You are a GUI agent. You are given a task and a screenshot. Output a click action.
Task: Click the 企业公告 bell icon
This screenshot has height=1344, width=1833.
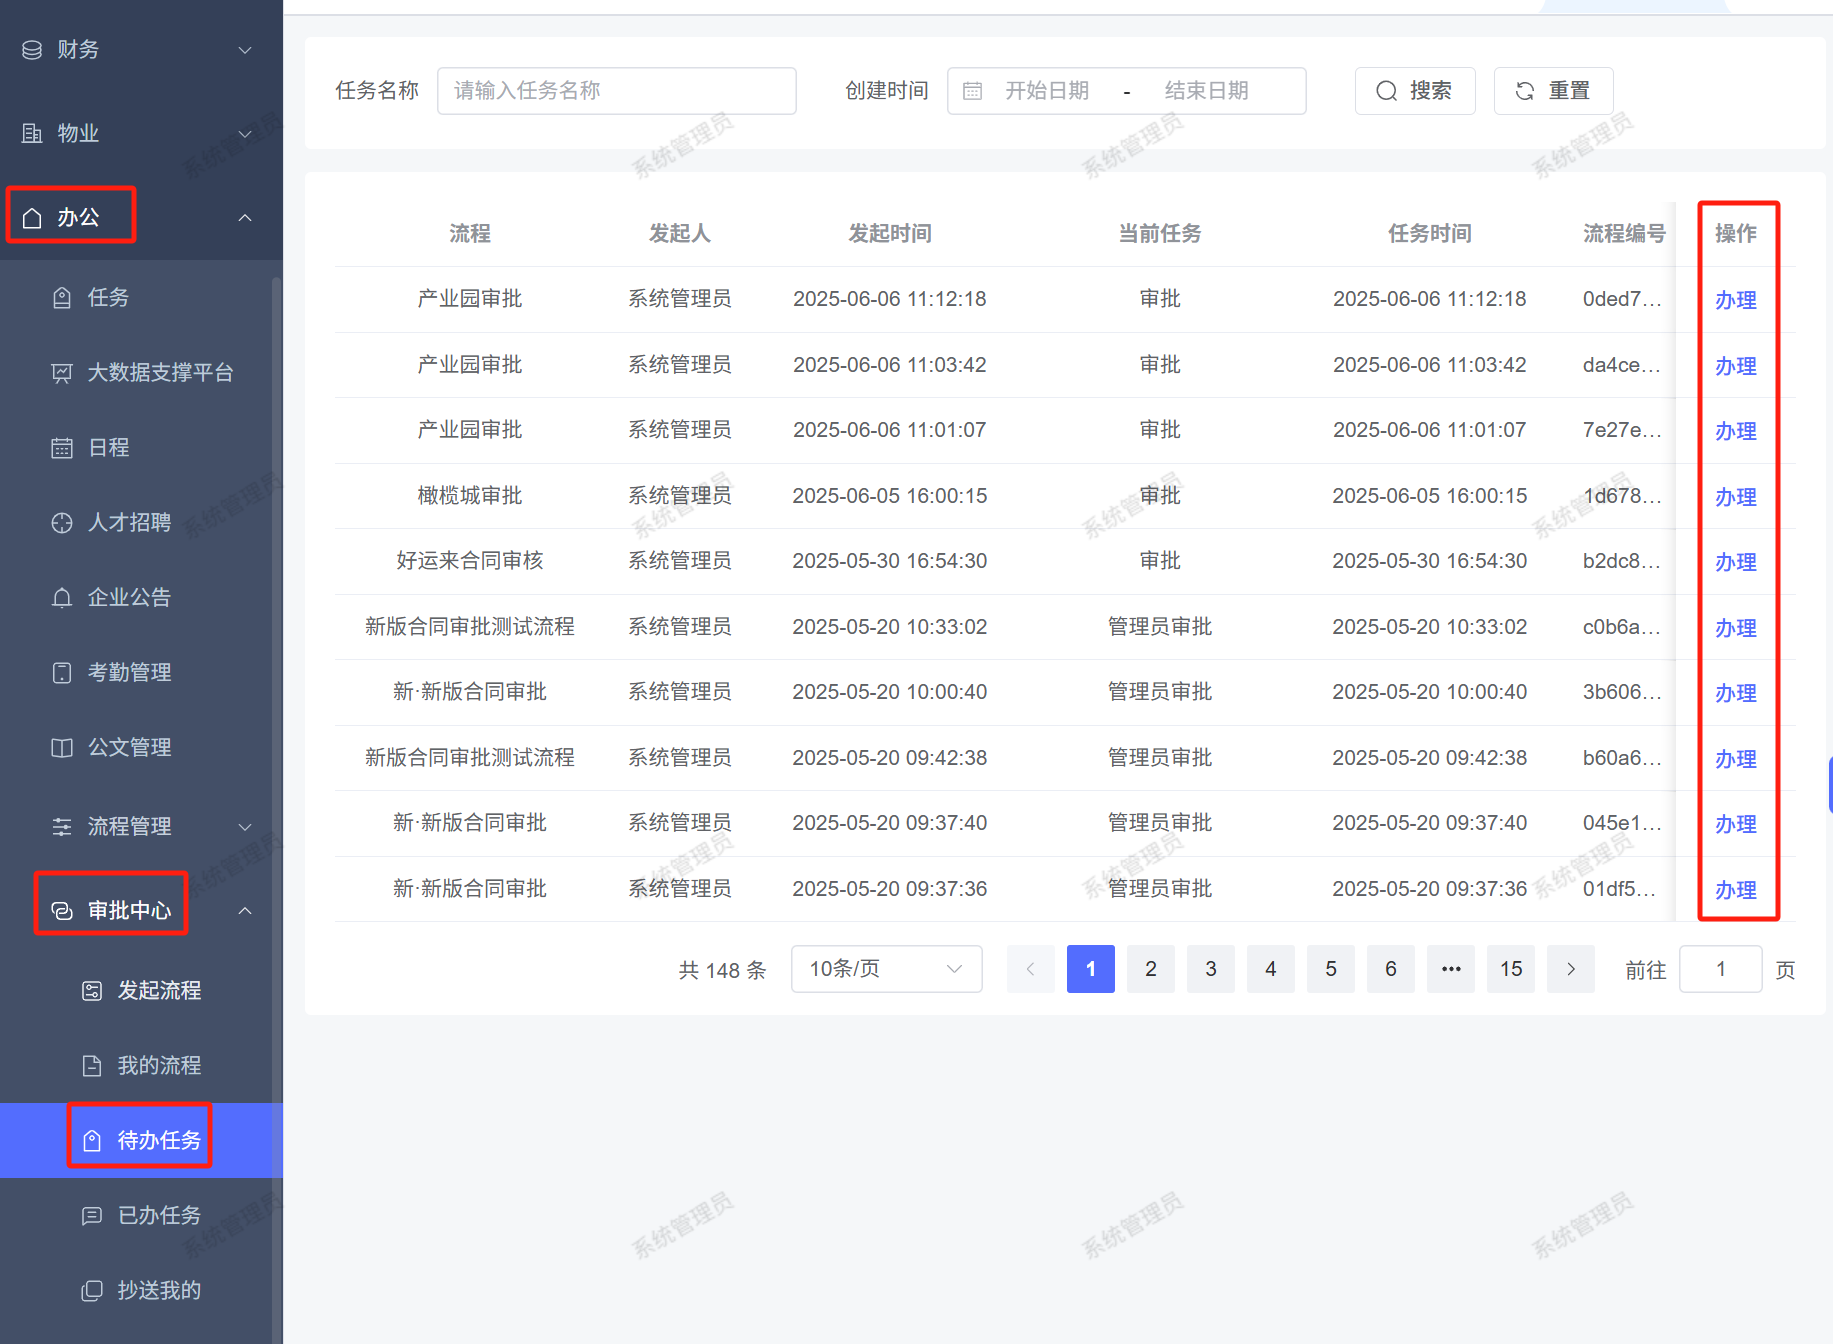click(62, 598)
